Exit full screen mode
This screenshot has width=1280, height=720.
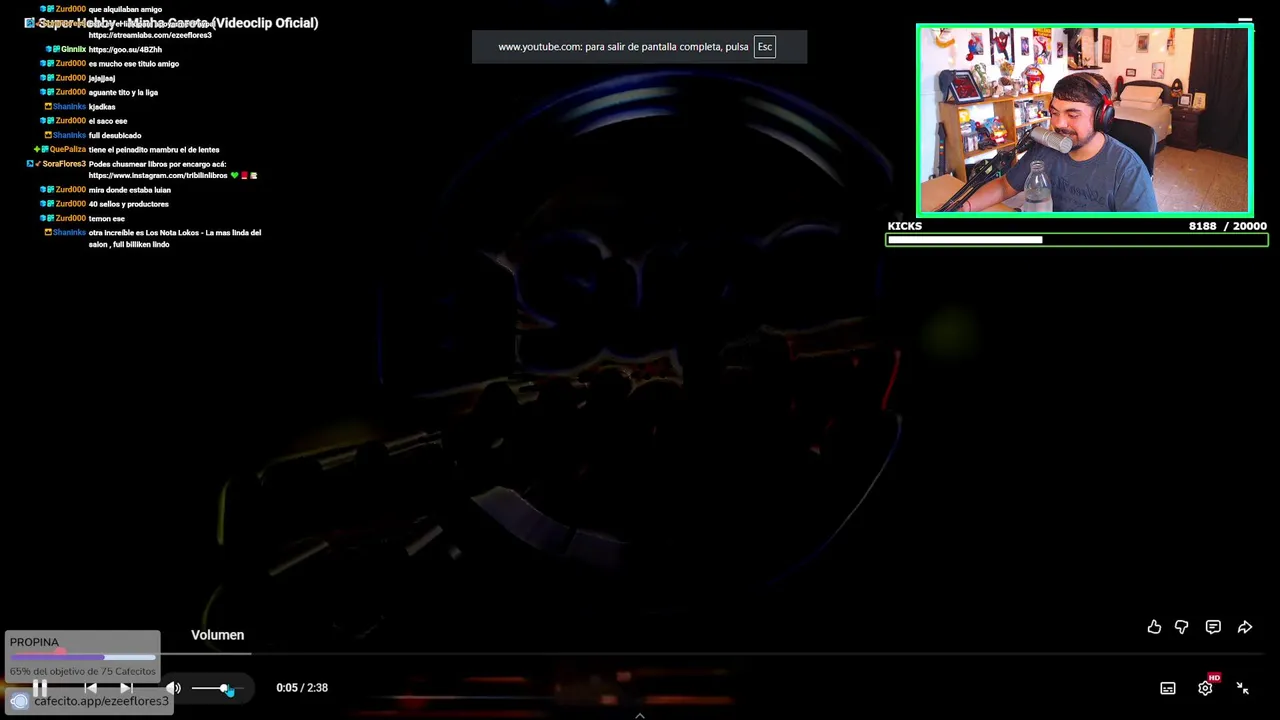coord(1243,688)
